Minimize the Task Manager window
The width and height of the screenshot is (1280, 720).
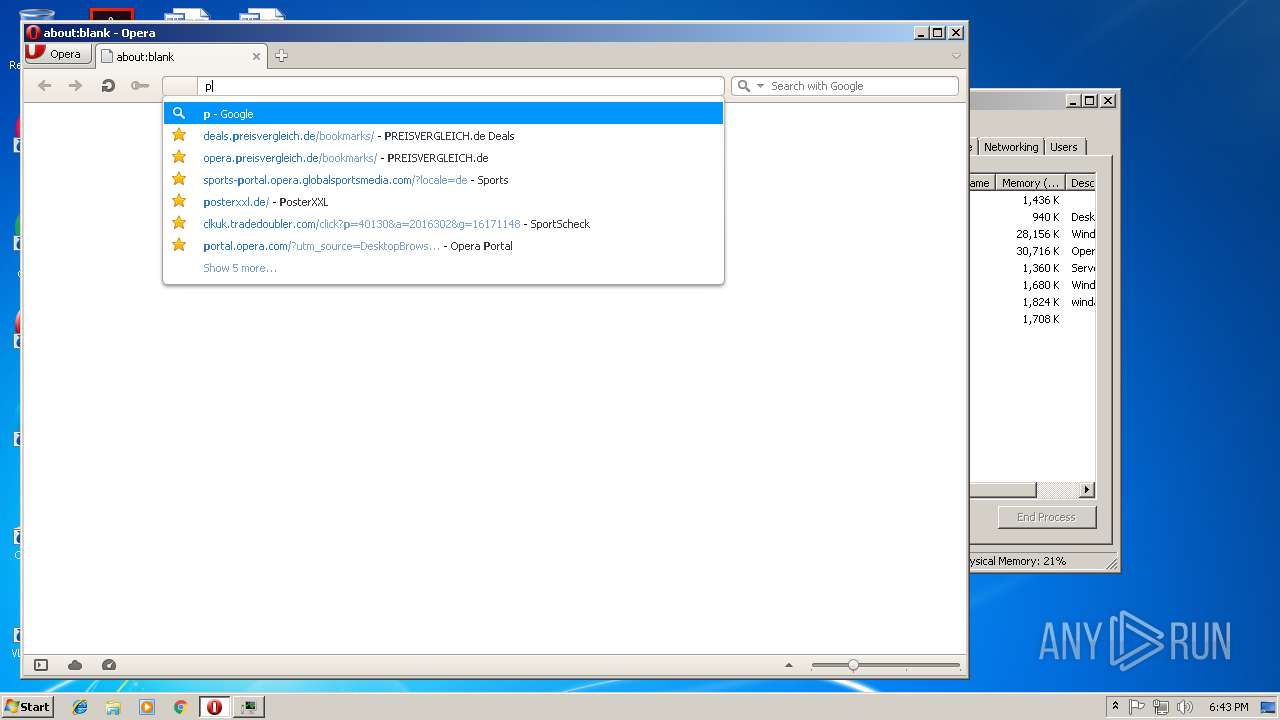pyautogui.click(x=1072, y=101)
